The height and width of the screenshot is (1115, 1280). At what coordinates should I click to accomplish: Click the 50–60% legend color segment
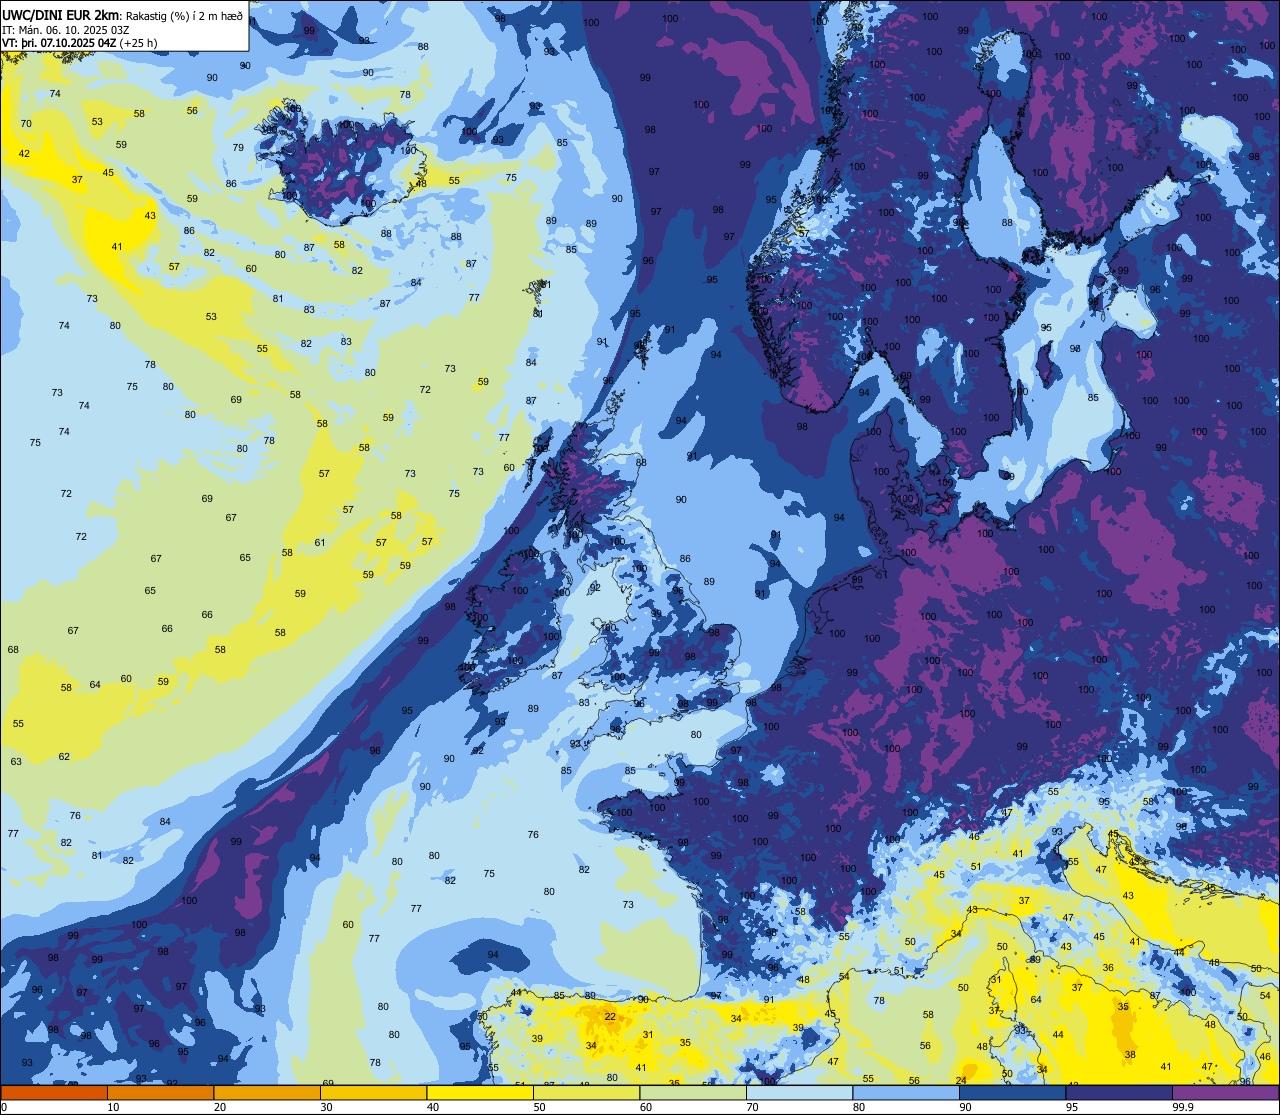pos(586,1092)
